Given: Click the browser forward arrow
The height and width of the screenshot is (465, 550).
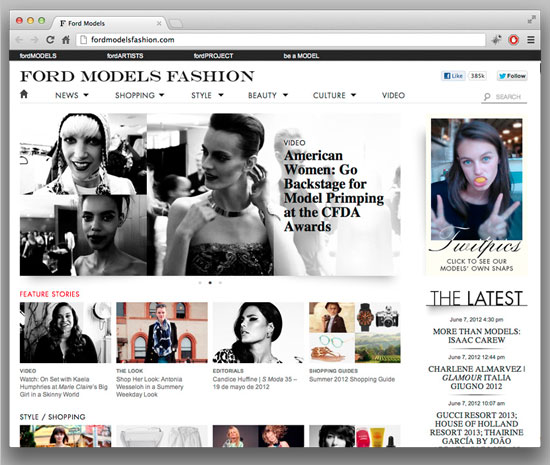Looking at the screenshot, I should 34,40.
